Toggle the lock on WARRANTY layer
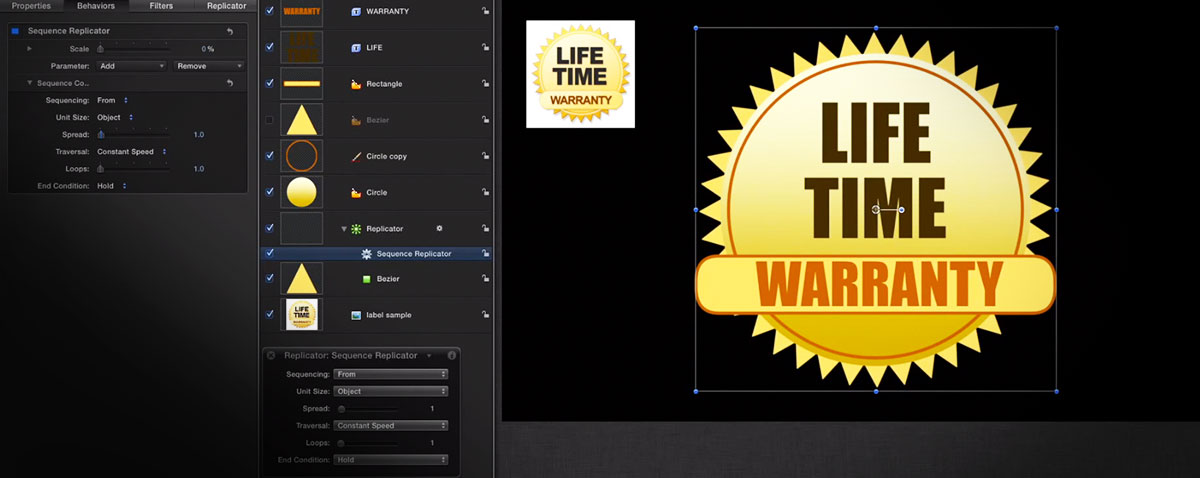The image size is (1200, 478). [484, 12]
